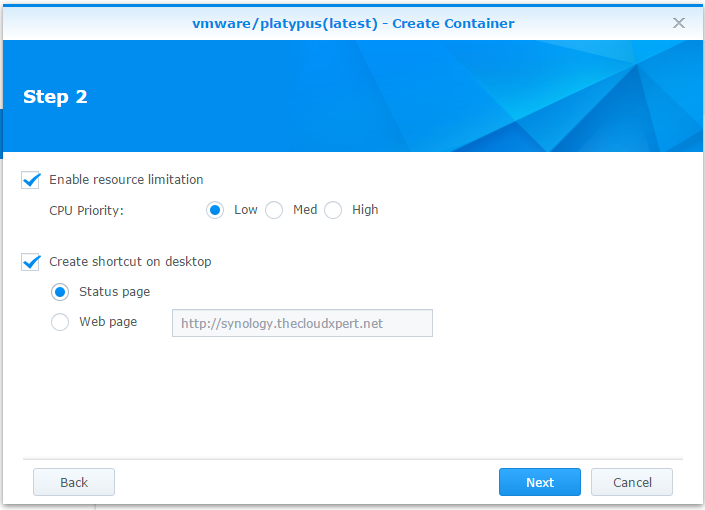
Task: Go back with the Back button
Action: coord(74,482)
